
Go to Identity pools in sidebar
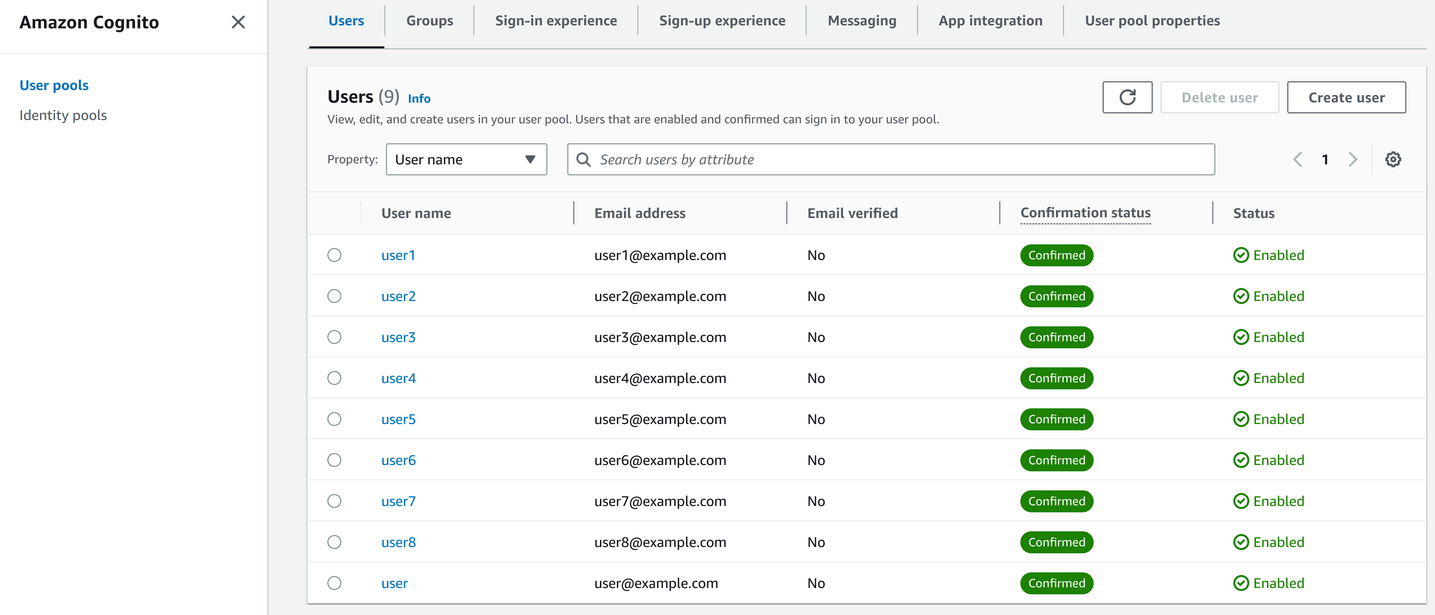[63, 115]
